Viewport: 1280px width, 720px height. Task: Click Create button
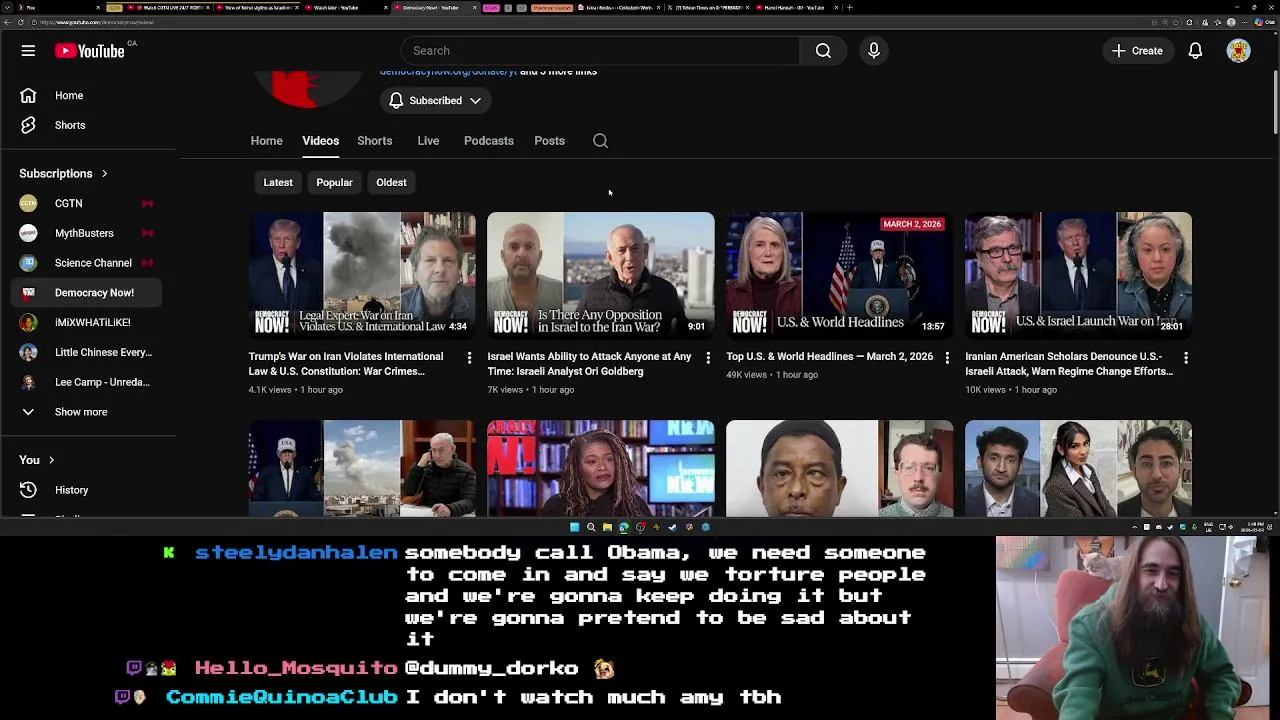coord(1137,51)
